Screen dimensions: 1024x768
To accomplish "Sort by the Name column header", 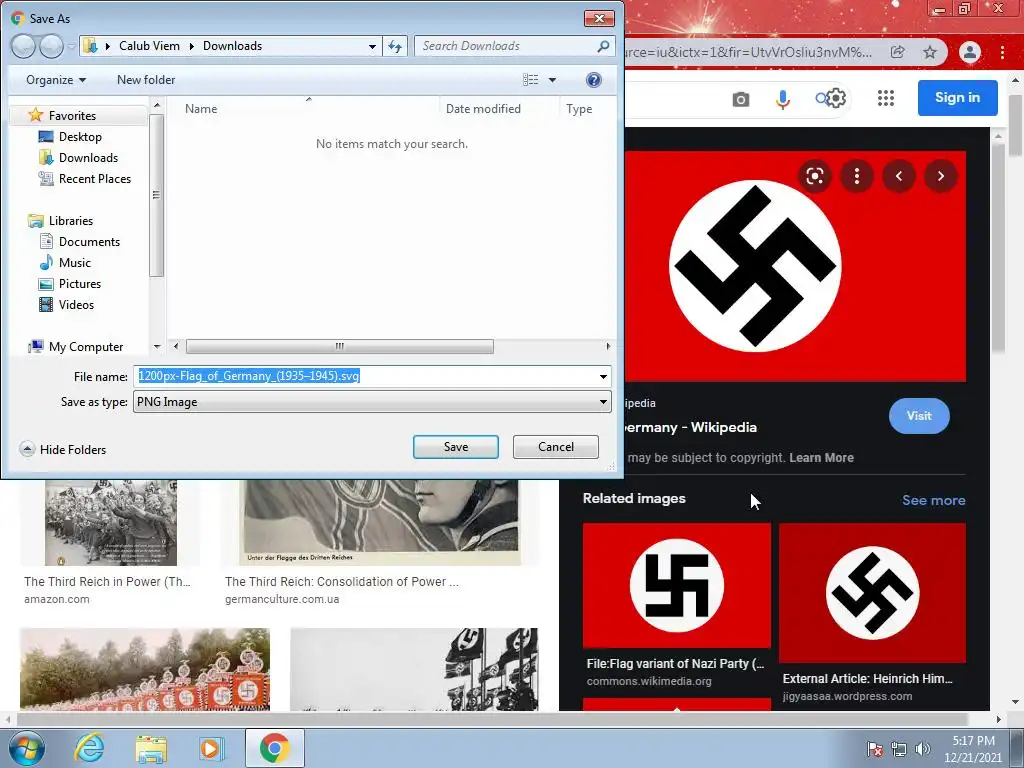I will tap(201, 109).
